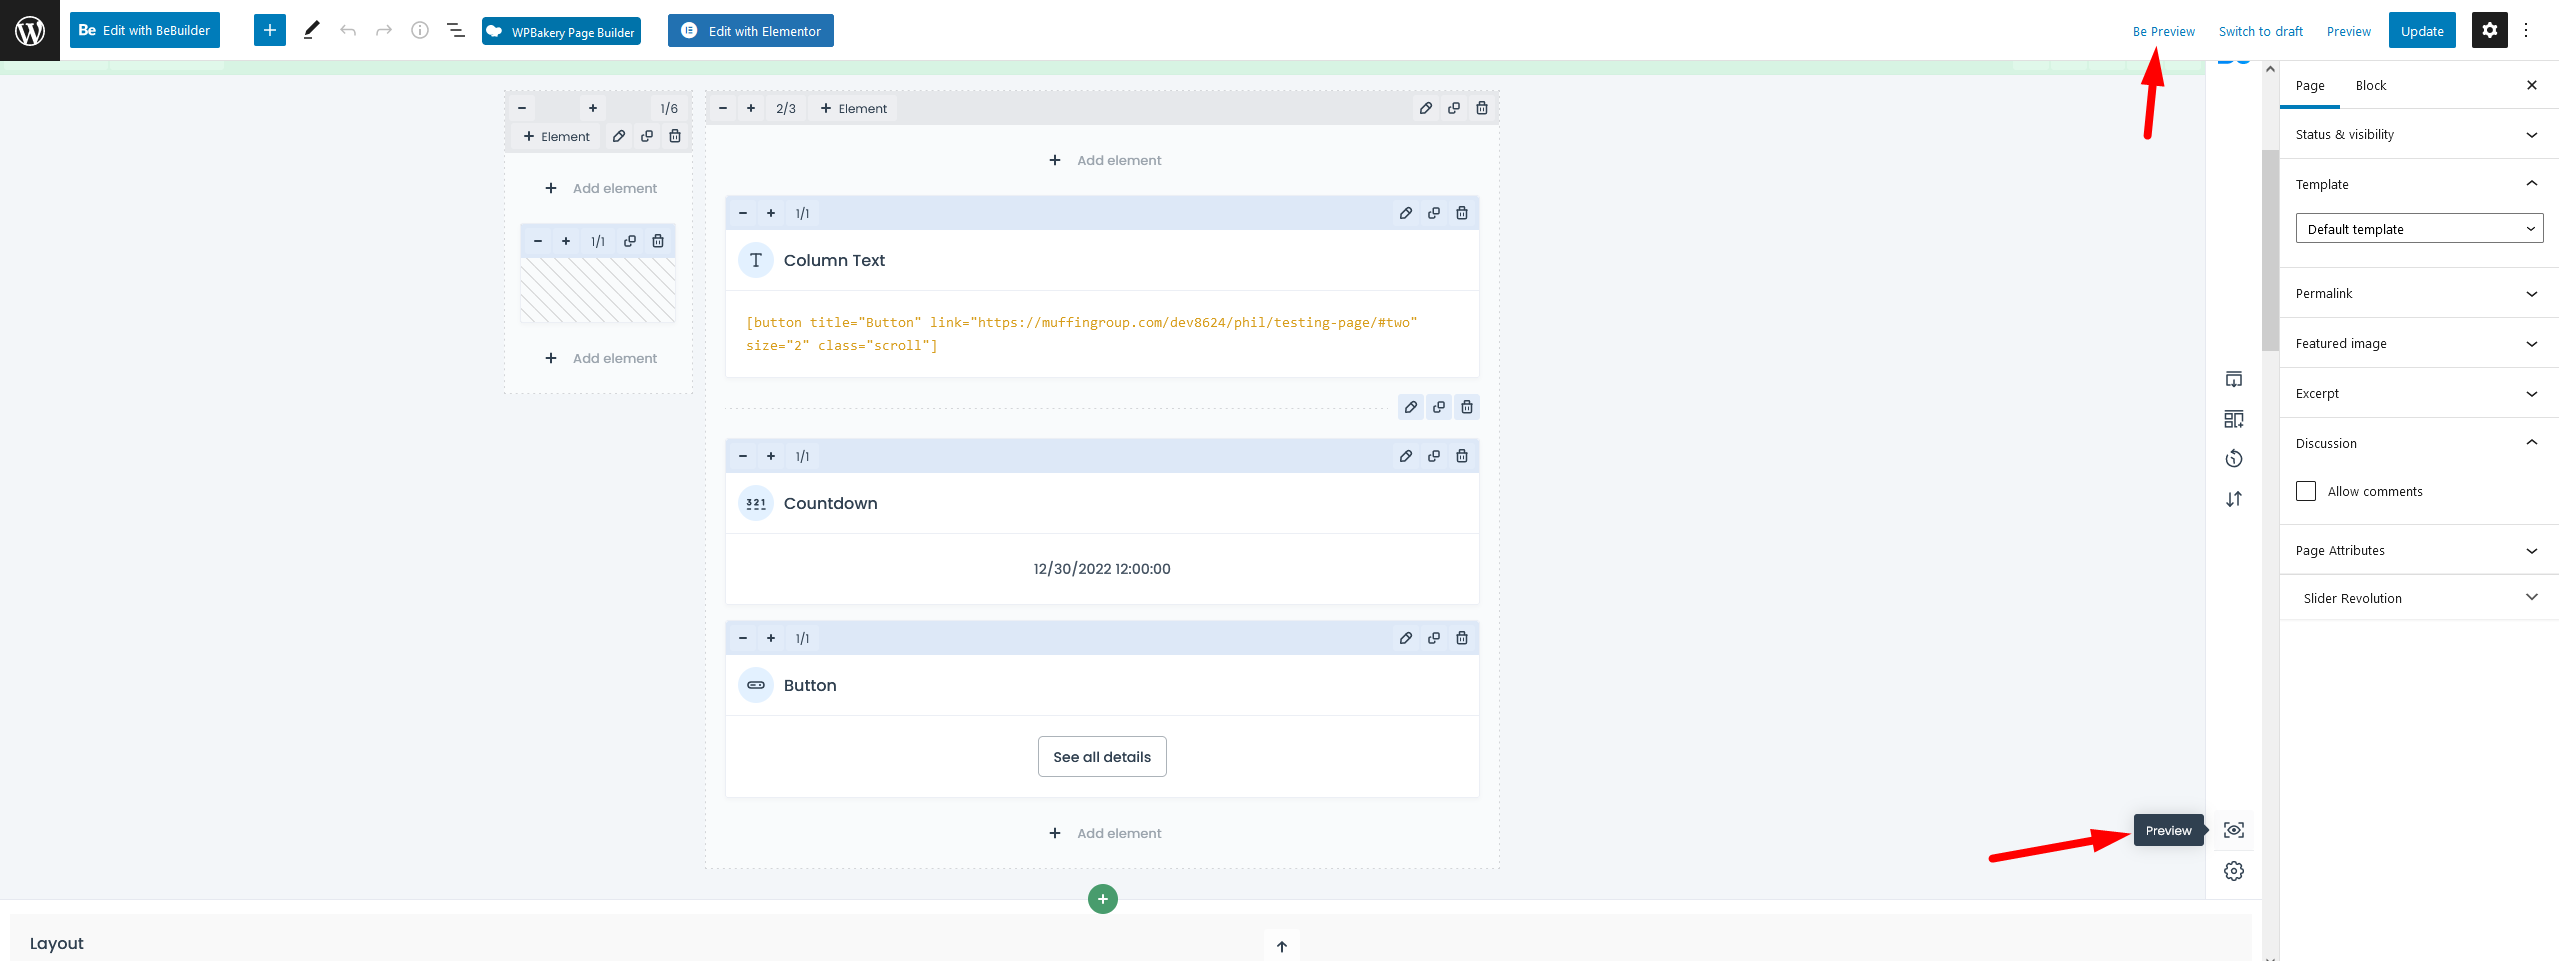This screenshot has width=2559, height=961.
Task: Open the List View icon
Action: click(456, 30)
